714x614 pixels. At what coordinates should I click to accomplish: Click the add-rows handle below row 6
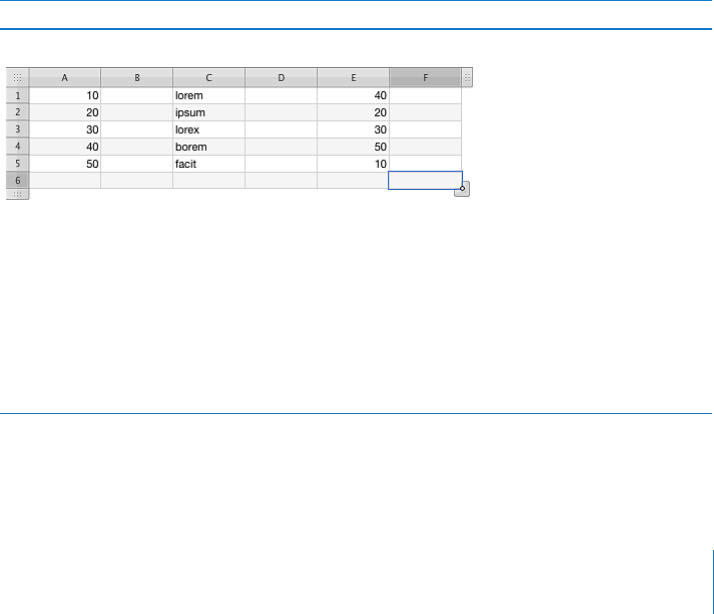click(17, 194)
